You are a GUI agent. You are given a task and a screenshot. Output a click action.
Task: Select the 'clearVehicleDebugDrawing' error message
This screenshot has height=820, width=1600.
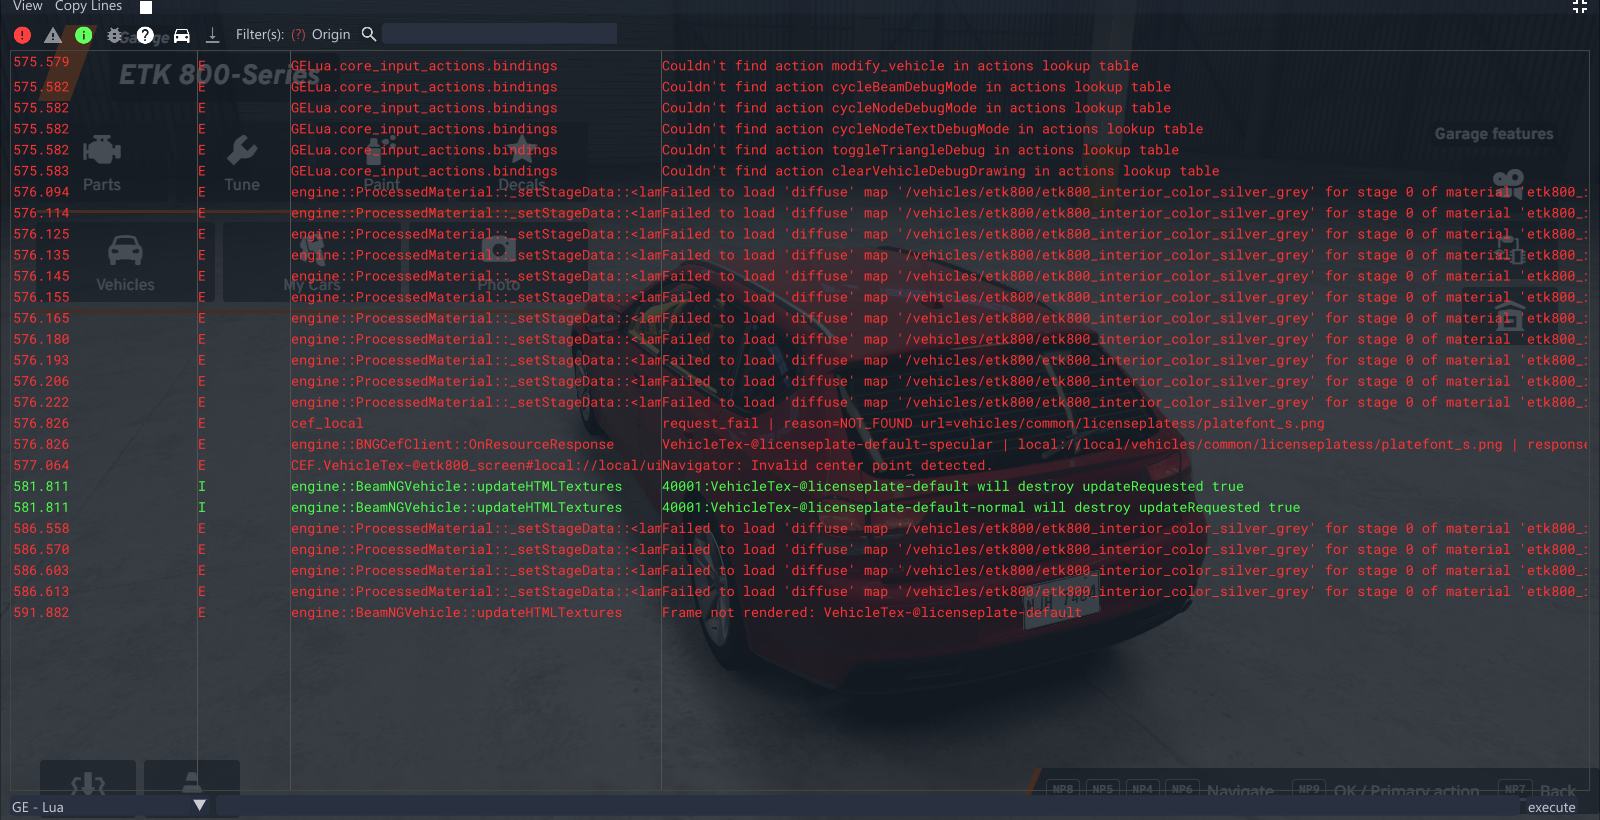pyautogui.click(x=940, y=171)
